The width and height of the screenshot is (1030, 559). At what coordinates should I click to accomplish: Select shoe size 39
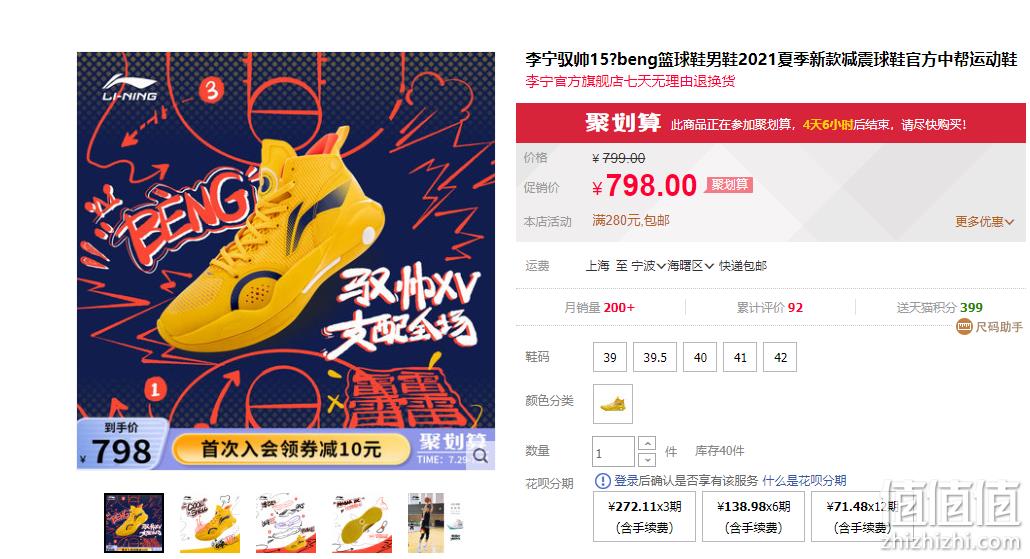(610, 357)
